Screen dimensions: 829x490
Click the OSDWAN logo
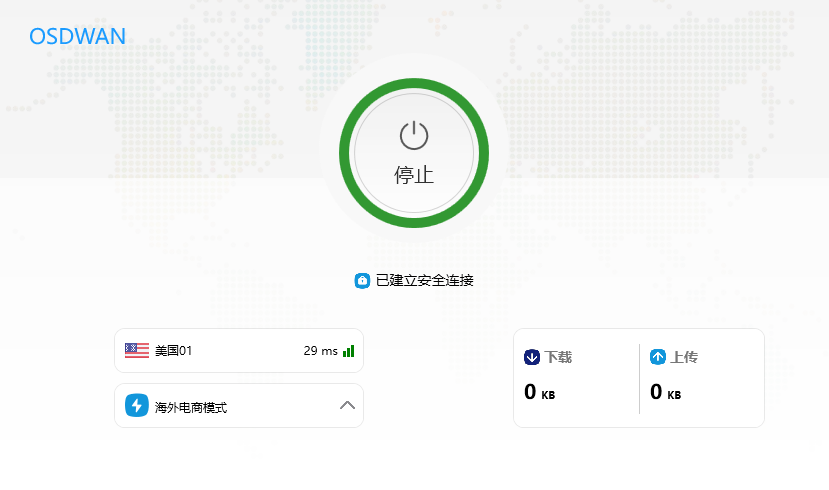pyautogui.click(x=77, y=36)
